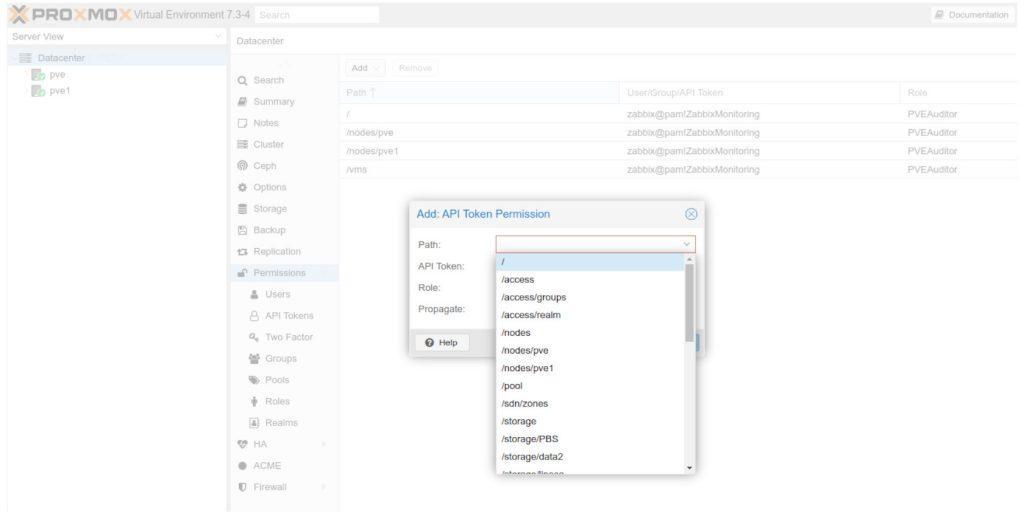
Task: Click the Notes icon
Action: [242, 123]
